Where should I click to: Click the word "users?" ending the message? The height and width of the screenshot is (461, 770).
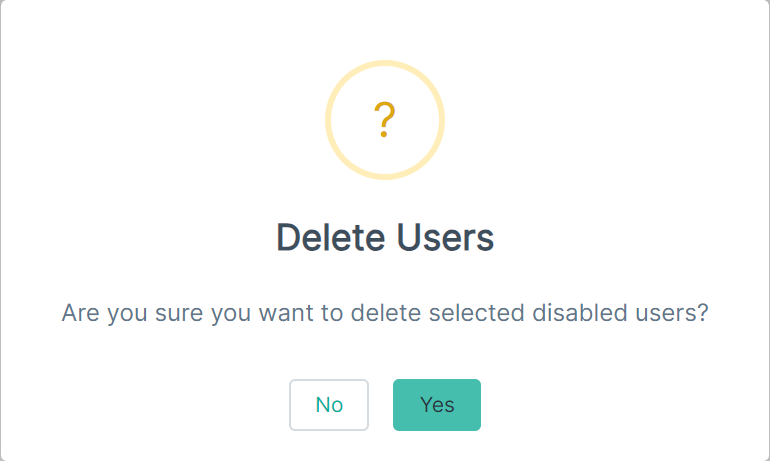pyautogui.click(x=672, y=313)
